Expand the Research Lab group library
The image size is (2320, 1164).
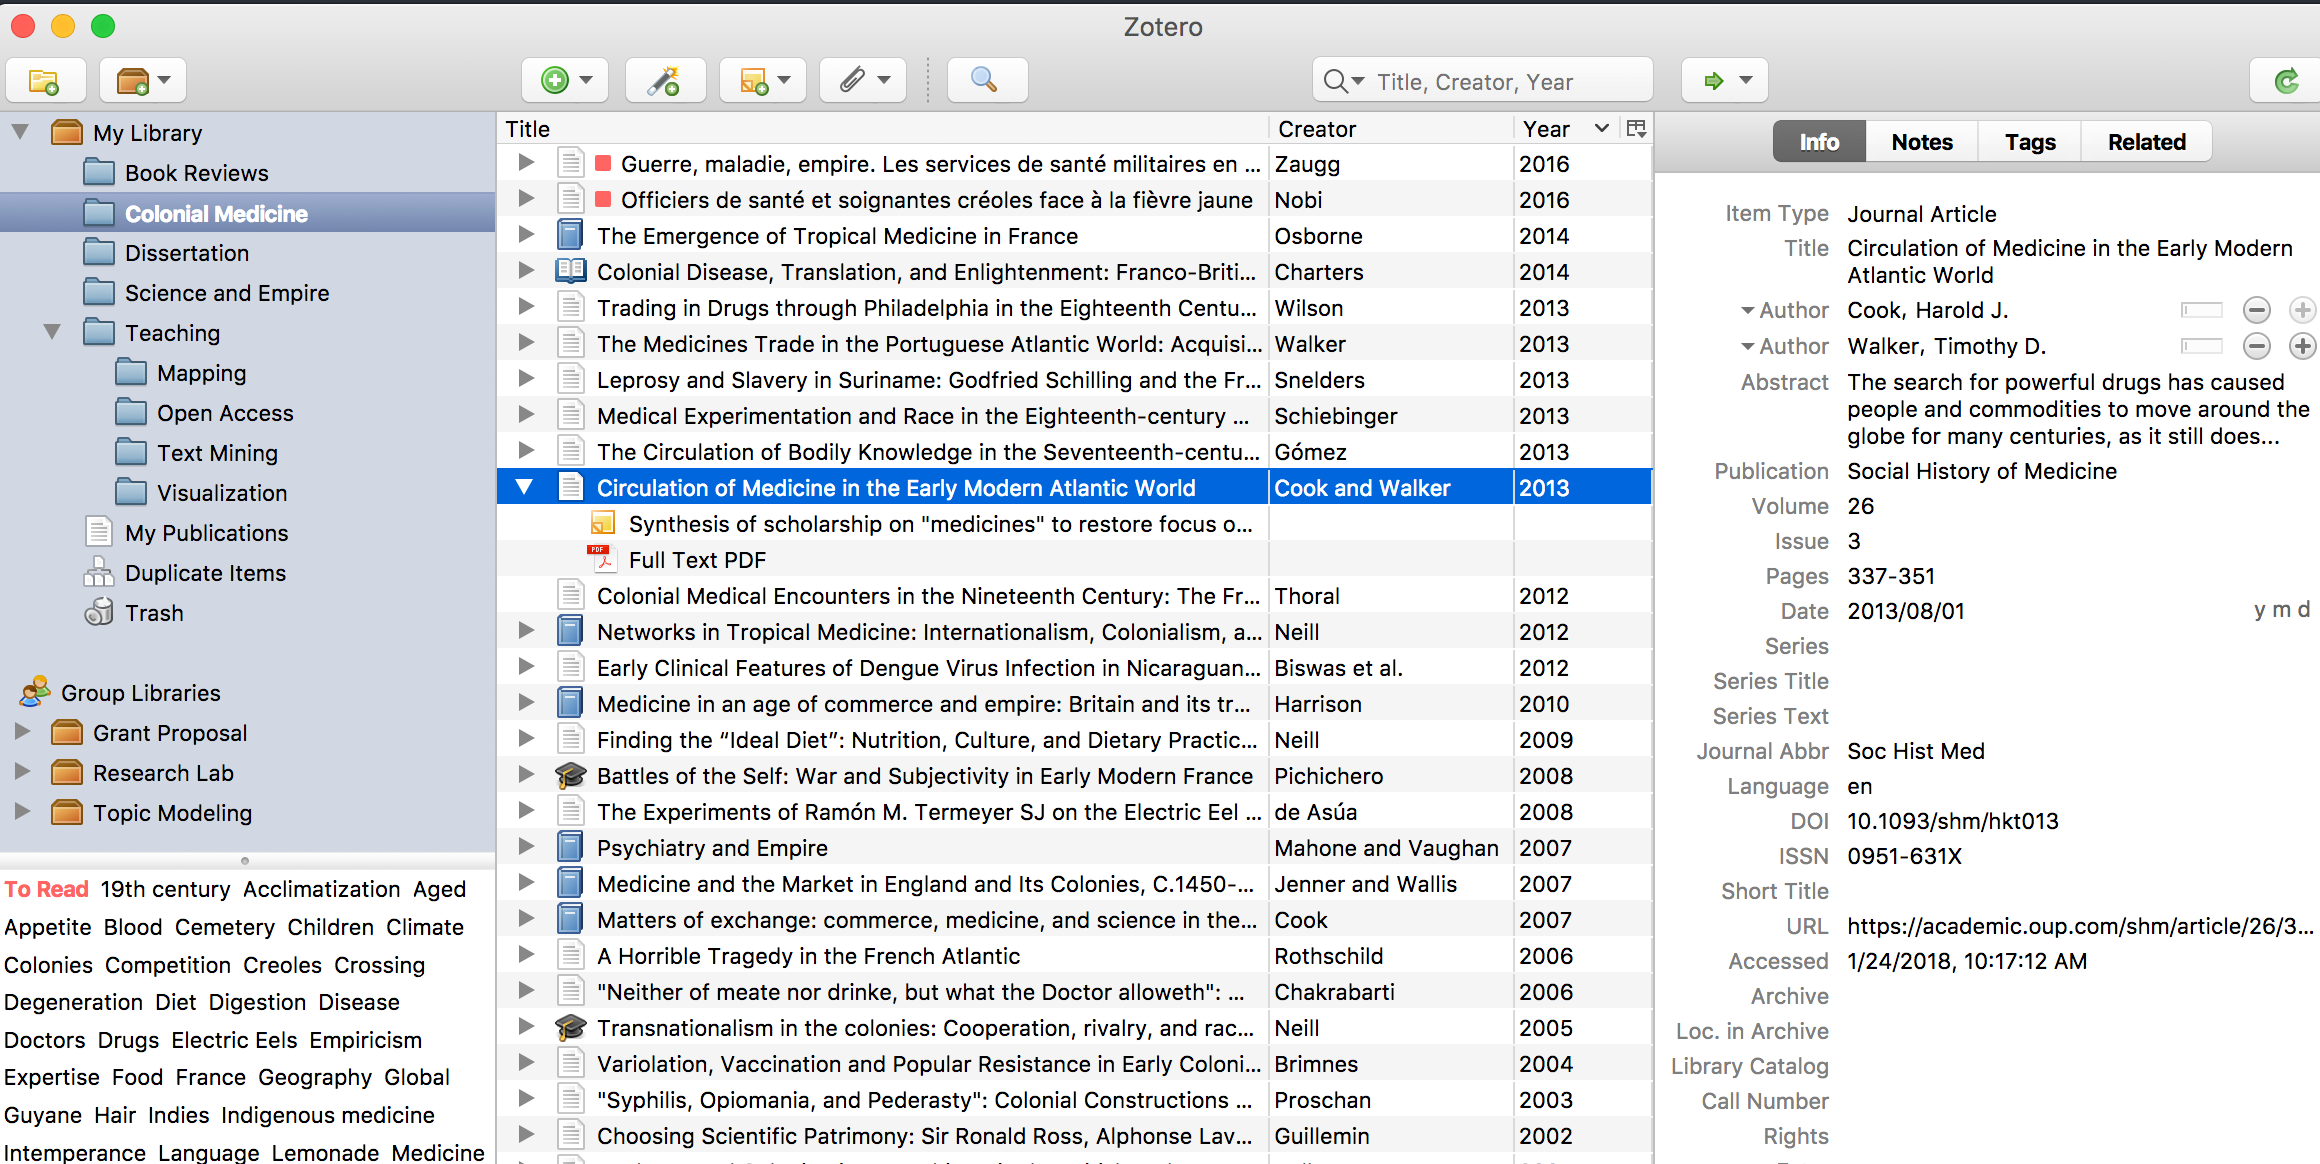pos(22,772)
